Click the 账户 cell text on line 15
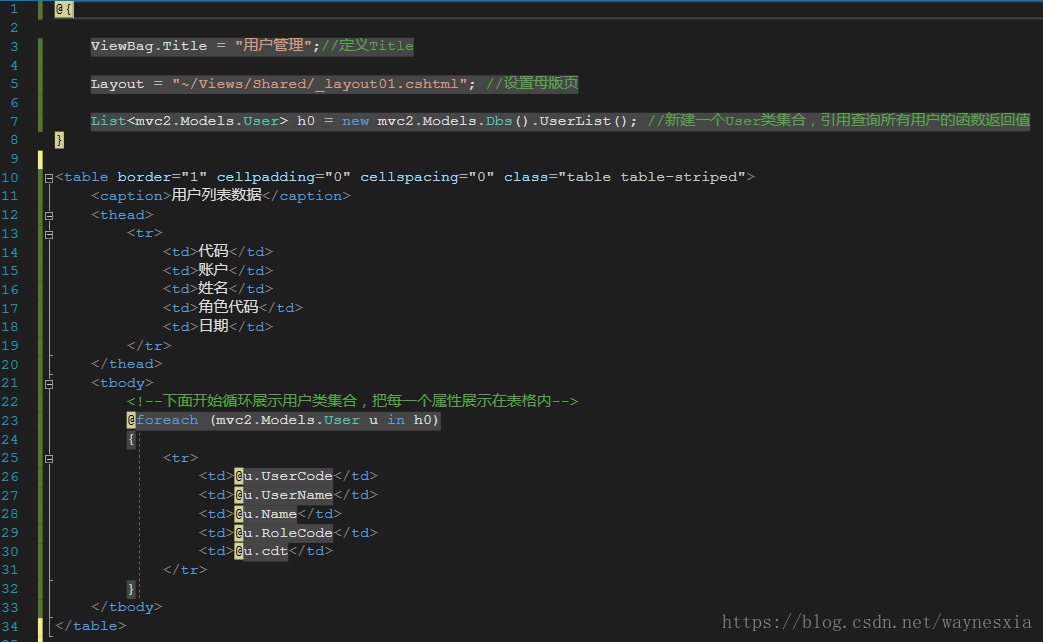Image resolution: width=1043 pixels, height=642 pixels. (214, 269)
